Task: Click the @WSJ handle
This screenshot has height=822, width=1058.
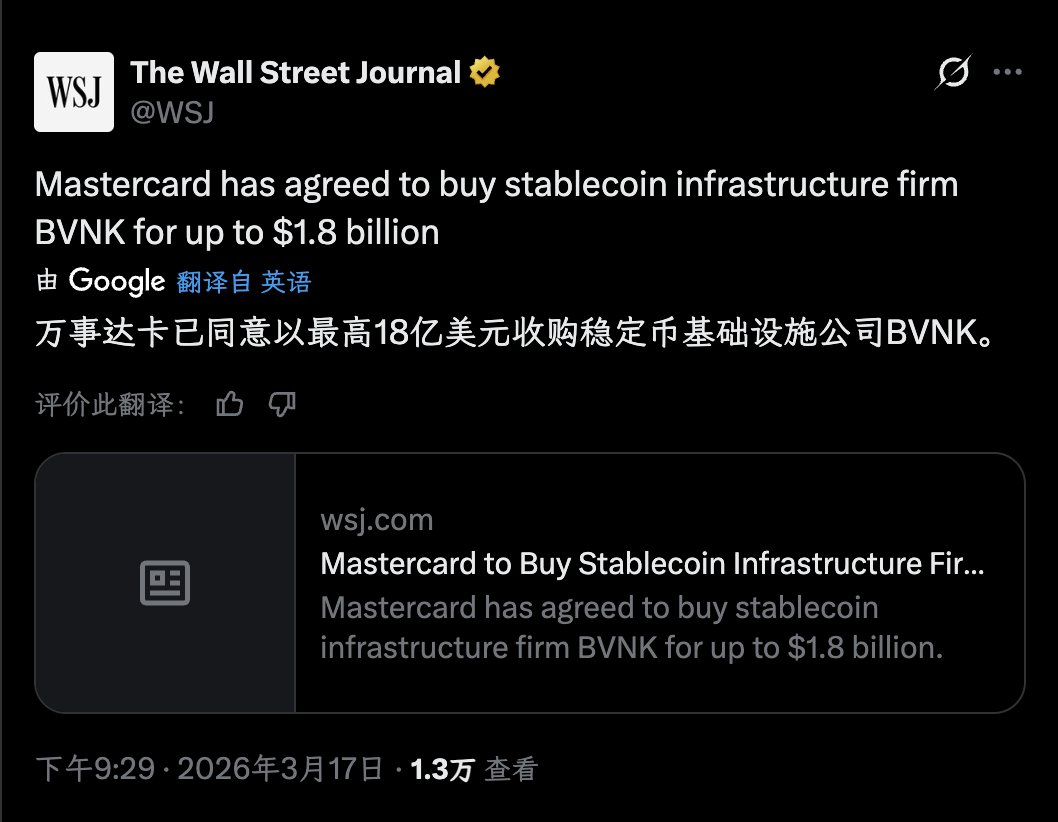Action: (x=171, y=112)
